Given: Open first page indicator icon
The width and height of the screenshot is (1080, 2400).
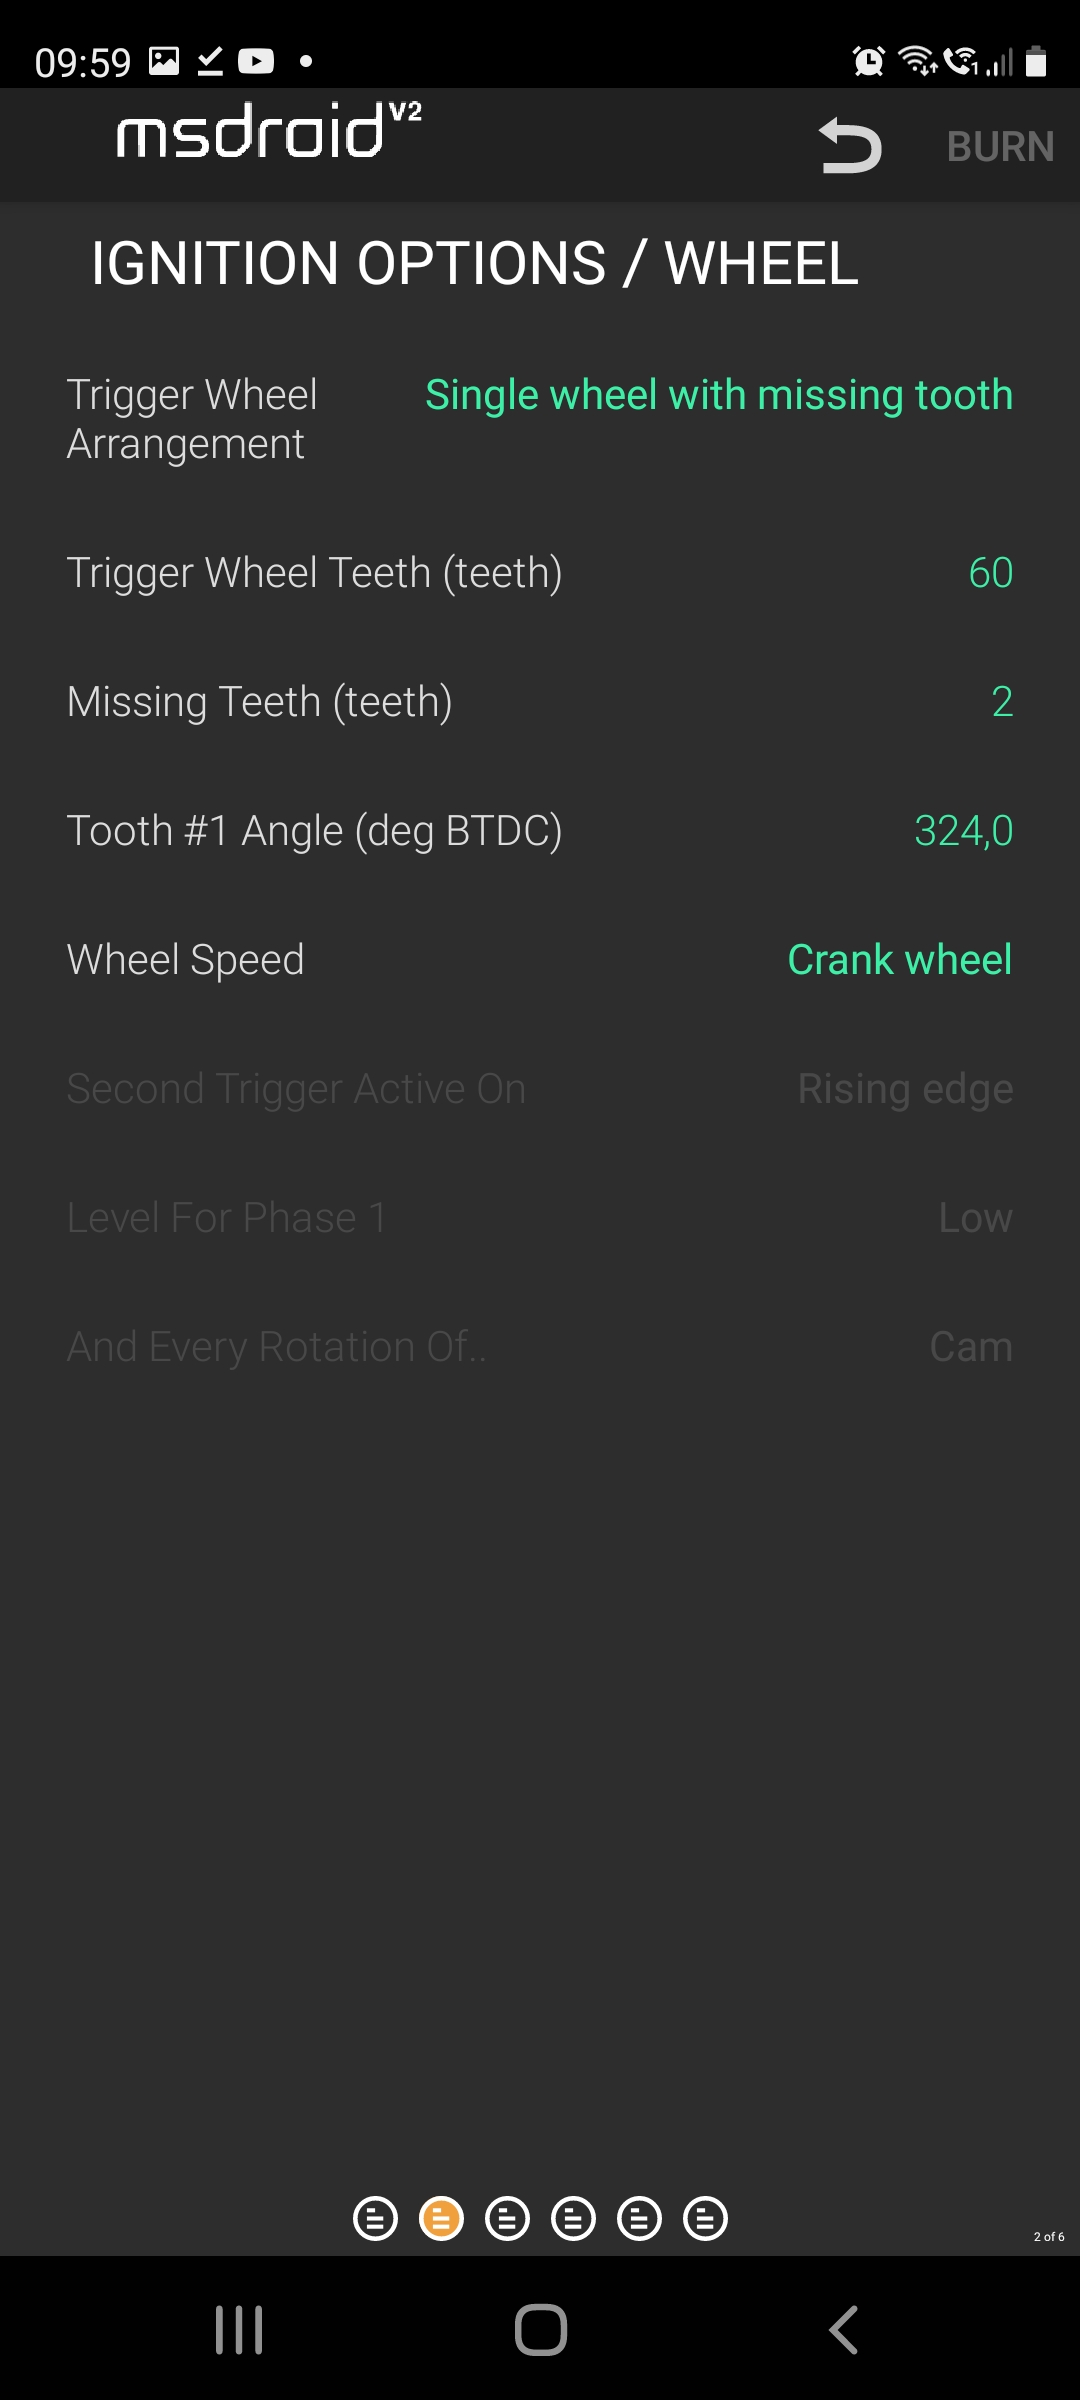Looking at the screenshot, I should click(x=375, y=2219).
